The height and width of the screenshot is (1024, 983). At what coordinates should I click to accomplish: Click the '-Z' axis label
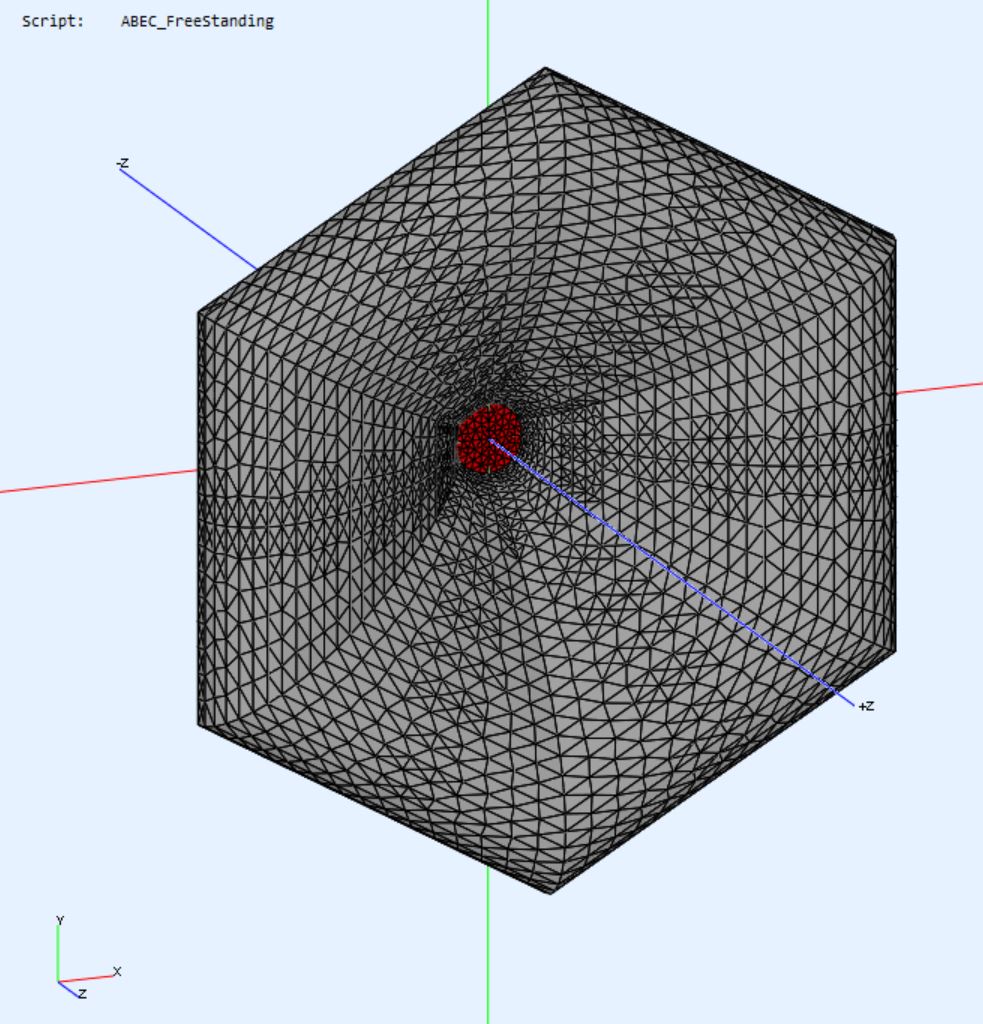pos(122,163)
